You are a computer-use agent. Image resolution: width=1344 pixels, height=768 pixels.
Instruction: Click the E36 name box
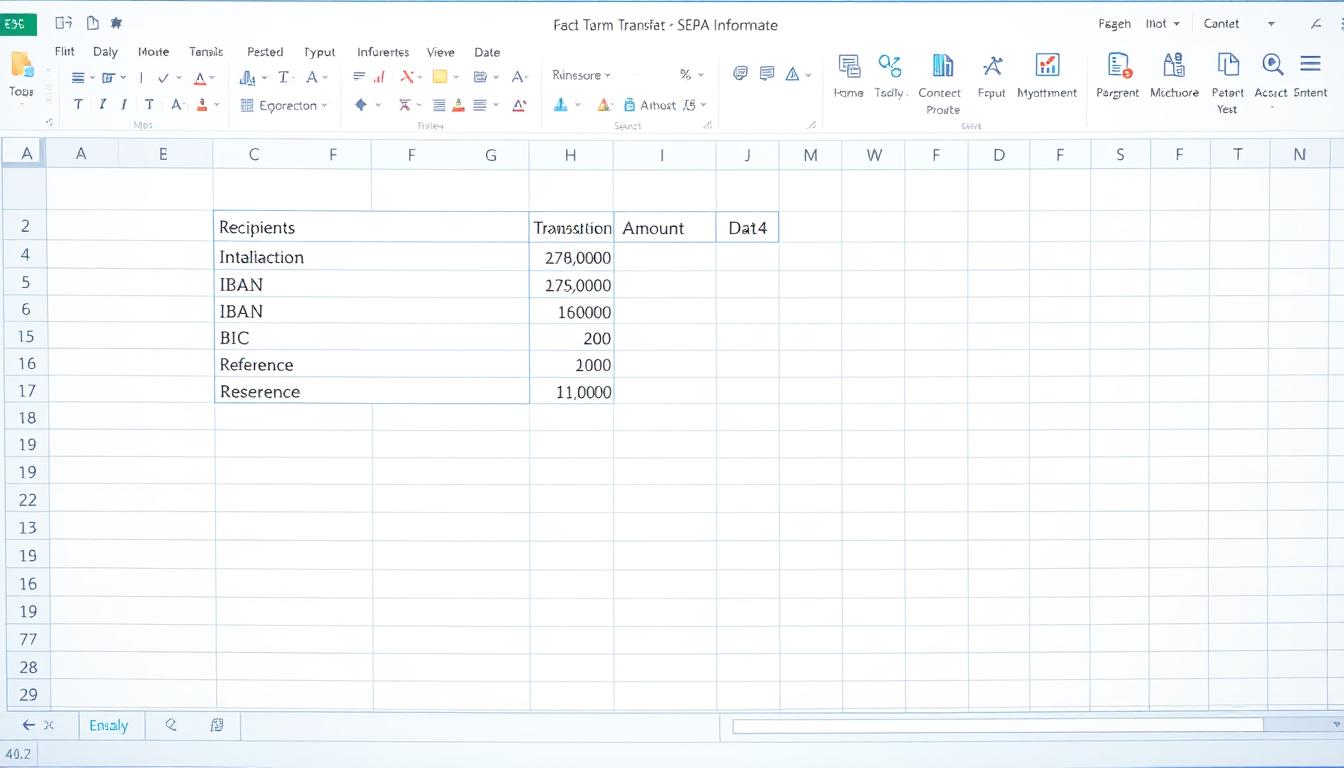[19, 23]
